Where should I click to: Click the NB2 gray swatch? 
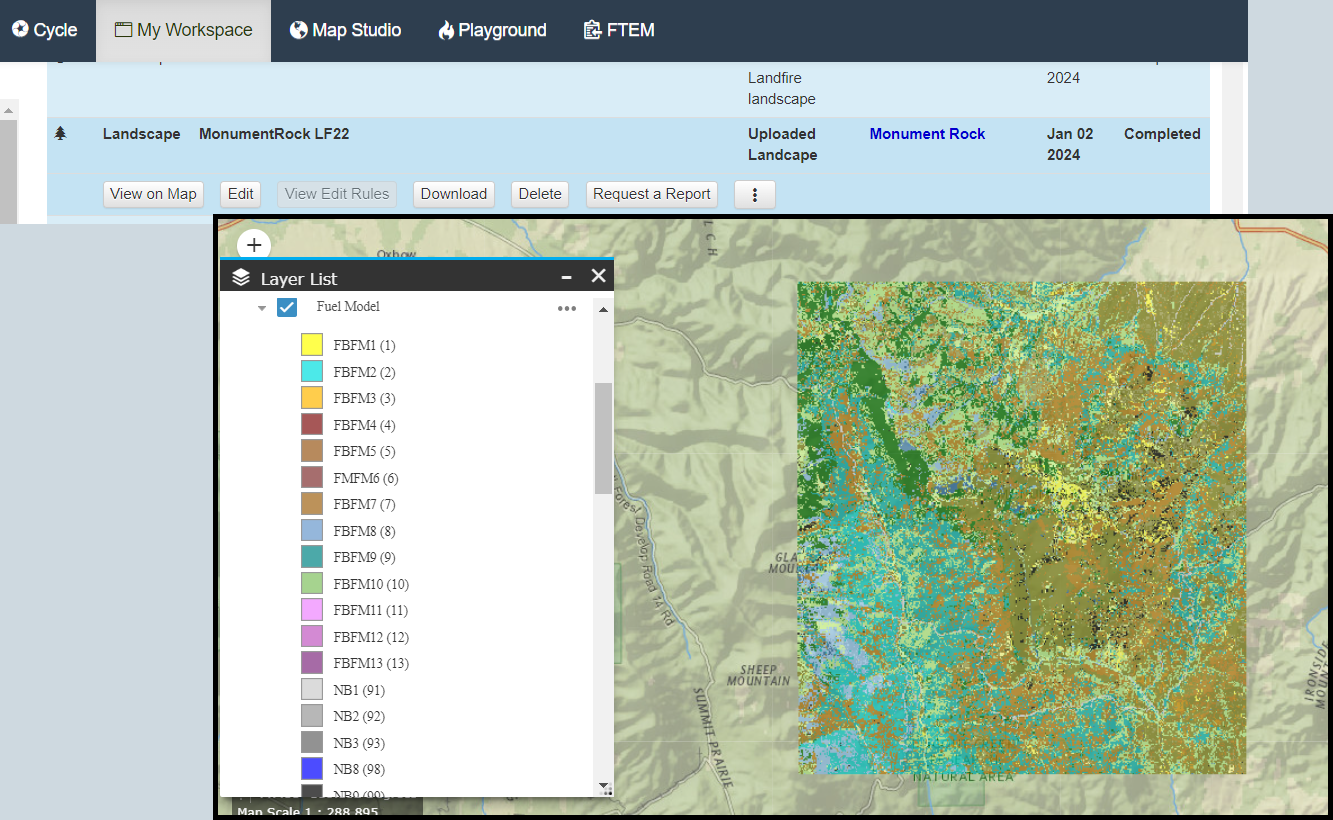pyautogui.click(x=312, y=716)
